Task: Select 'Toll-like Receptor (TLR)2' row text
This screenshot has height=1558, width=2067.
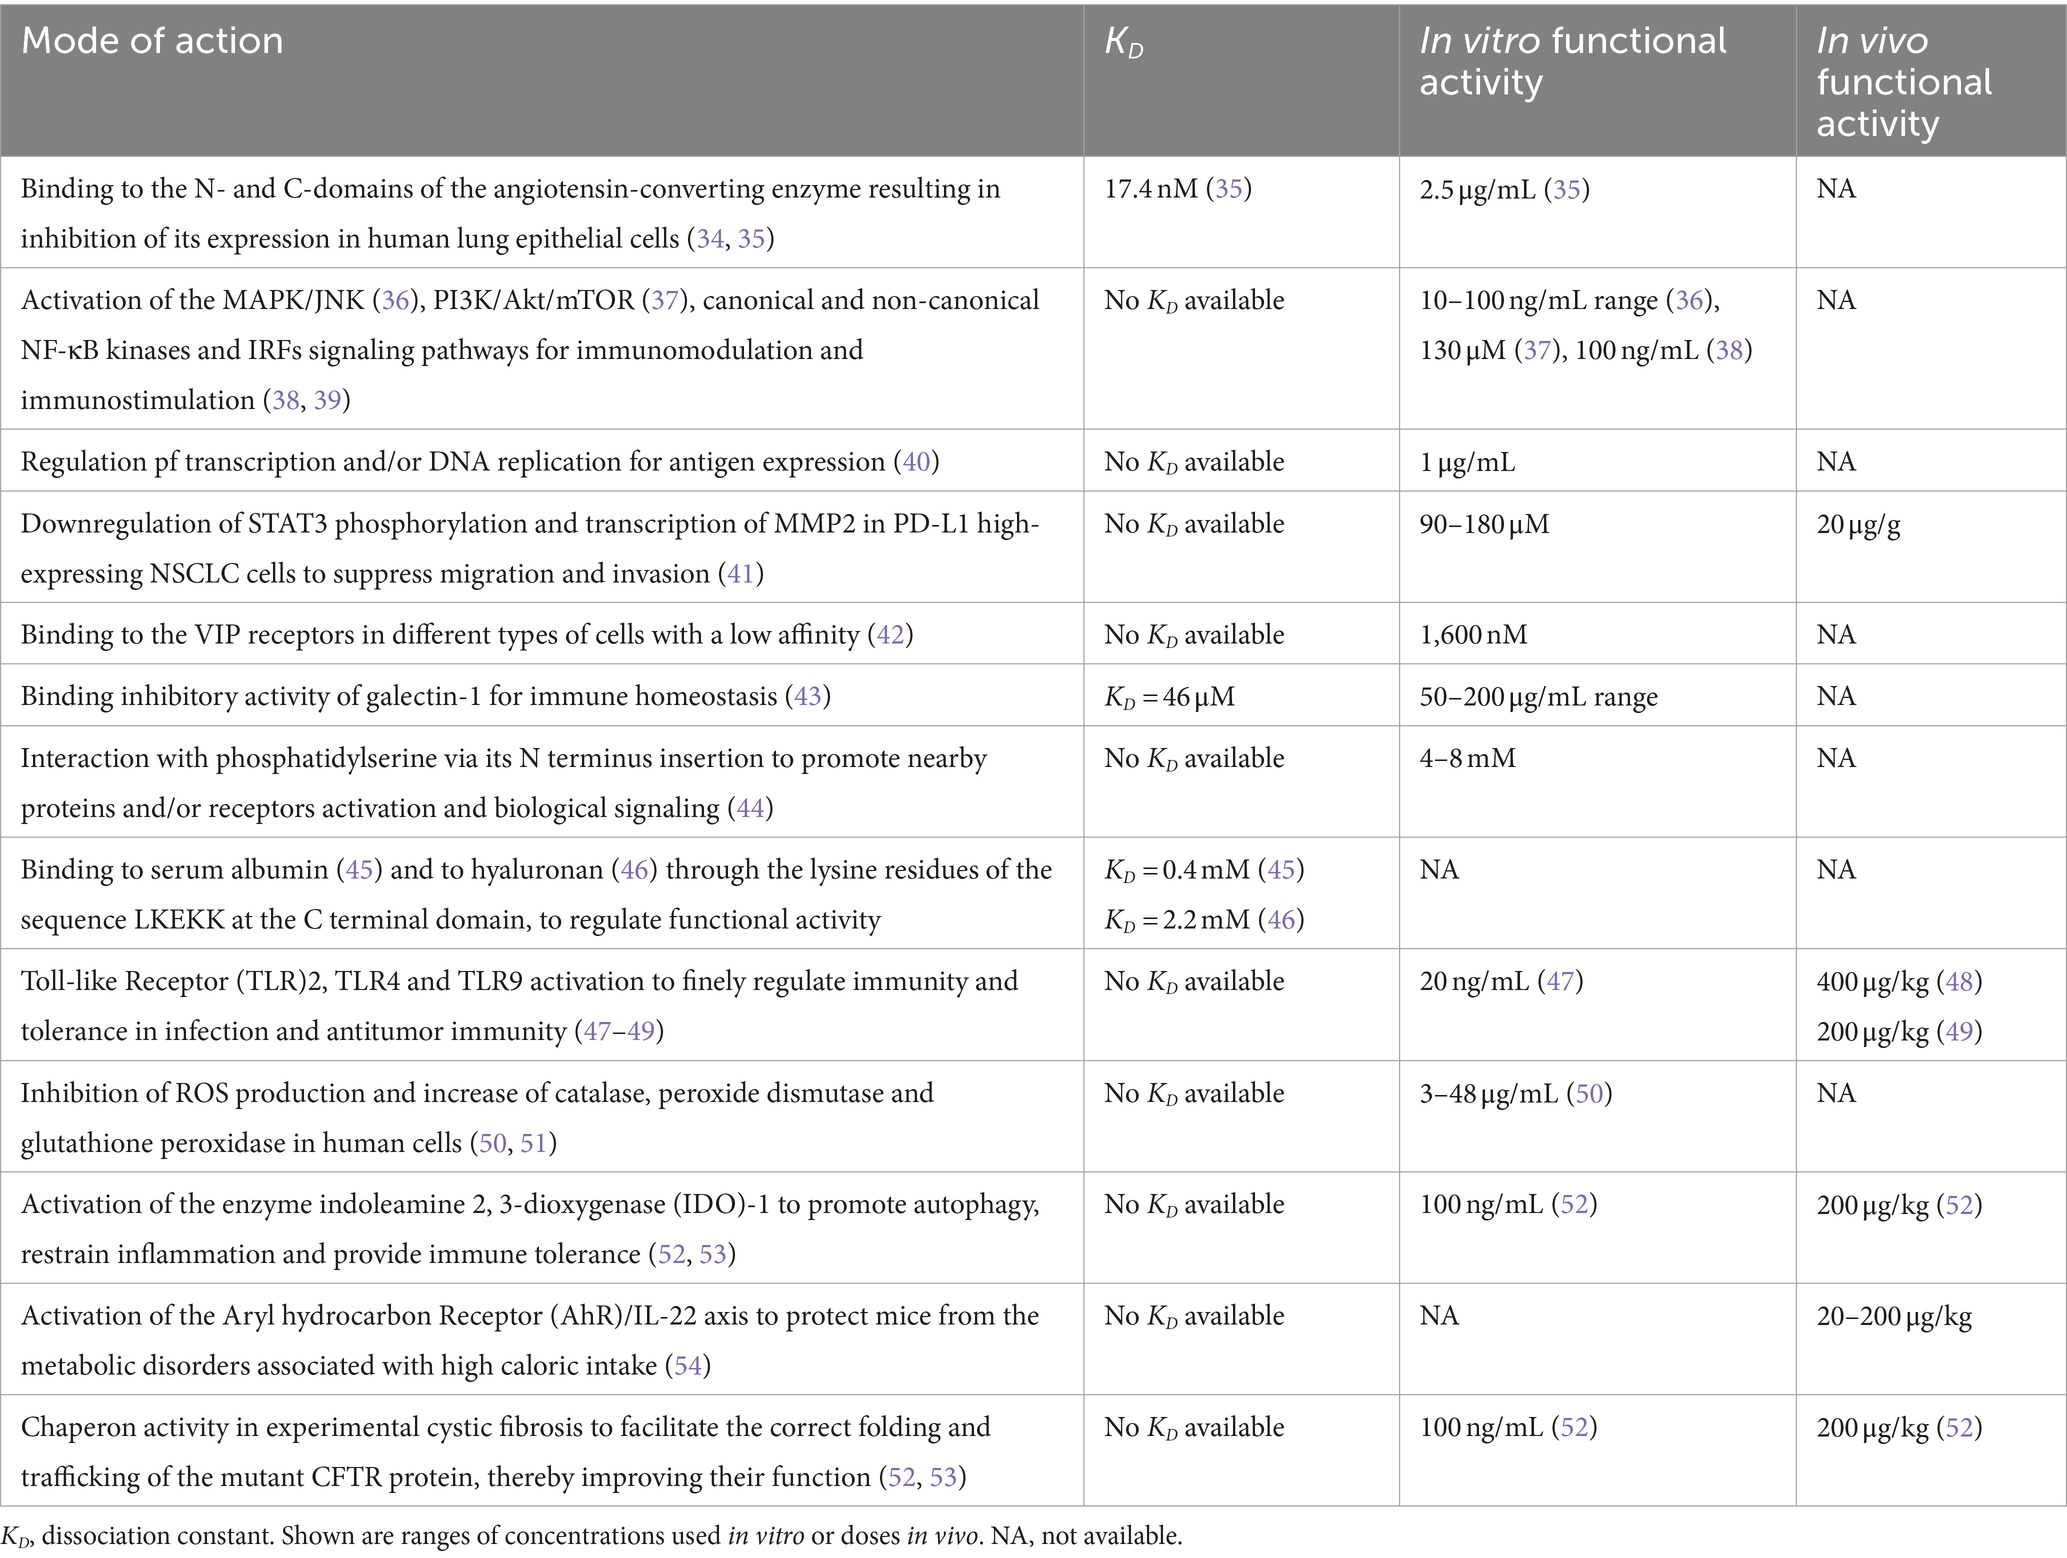Action: 519,1006
